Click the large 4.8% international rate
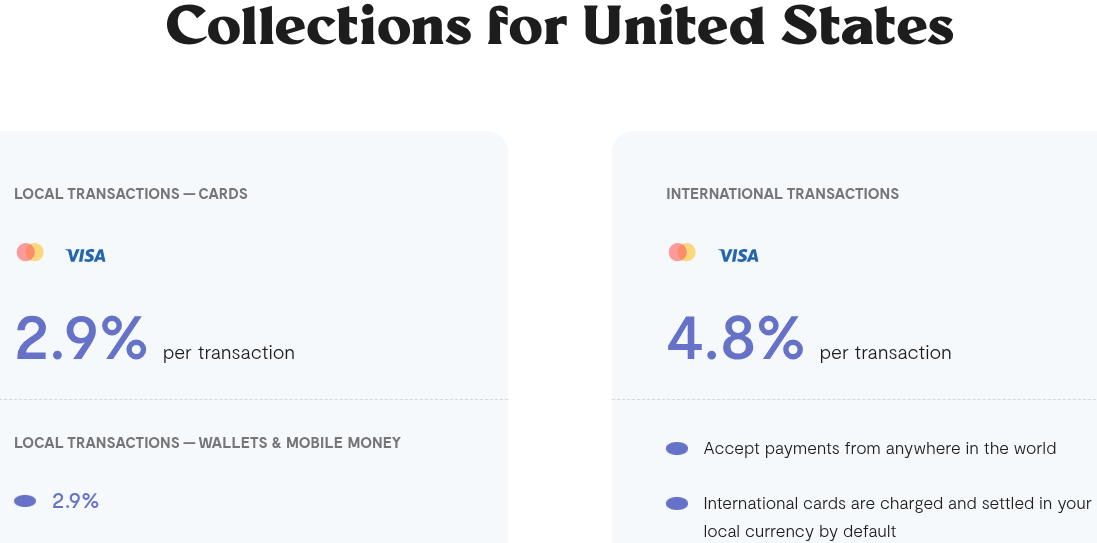The image size is (1097, 543). pos(735,338)
